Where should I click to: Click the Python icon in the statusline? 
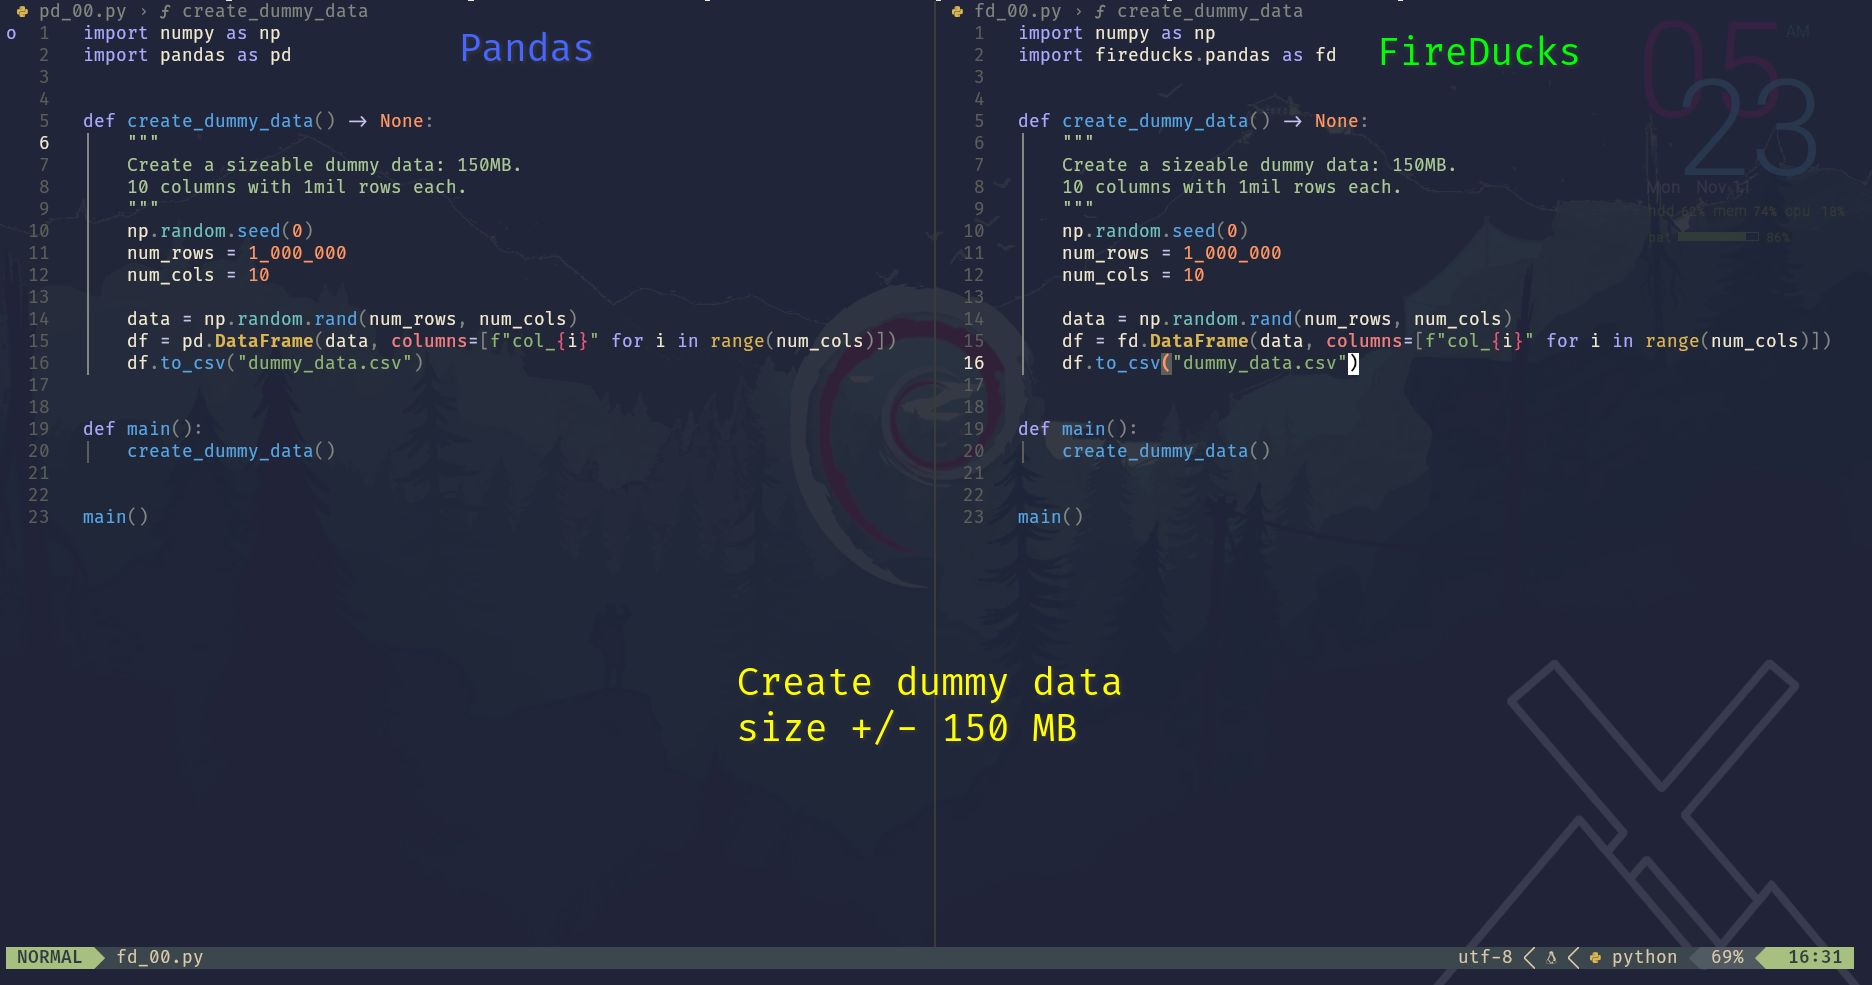coord(1595,957)
